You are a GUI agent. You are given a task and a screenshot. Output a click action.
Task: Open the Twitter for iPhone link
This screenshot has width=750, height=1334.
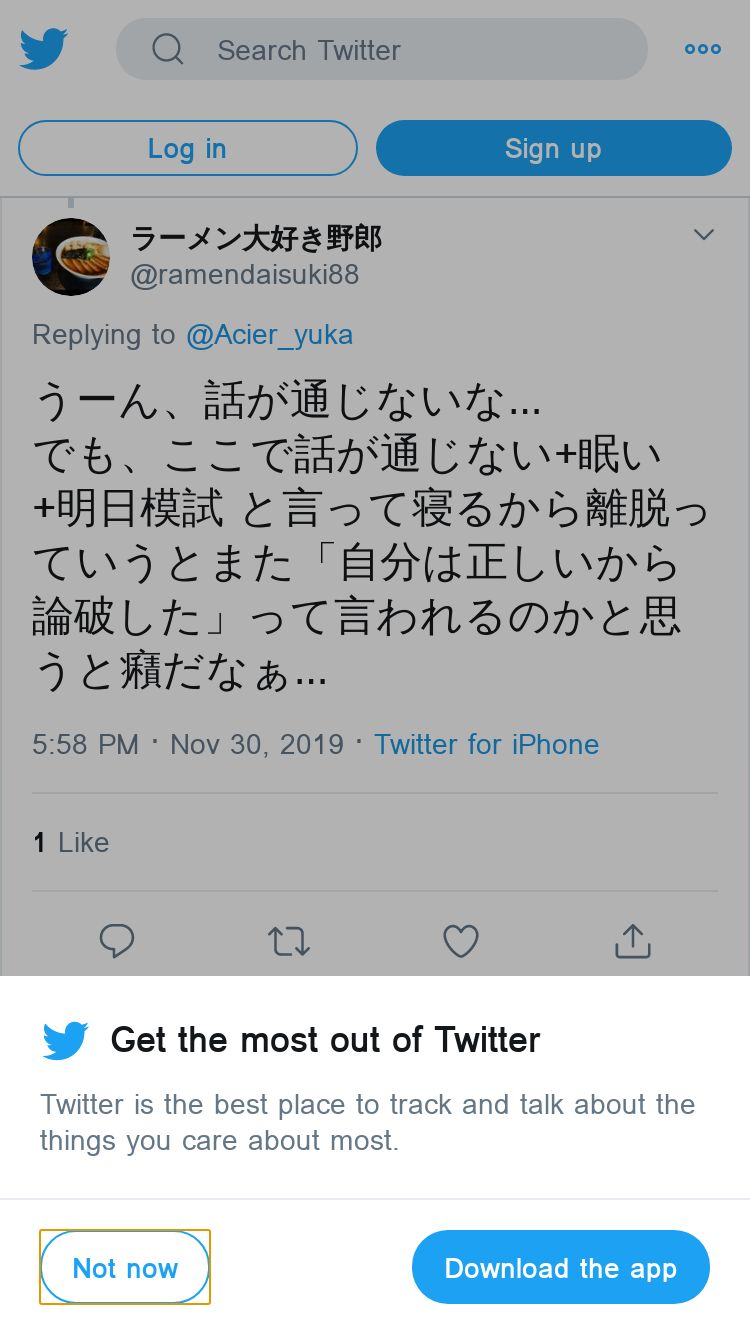pyautogui.click(x=486, y=744)
